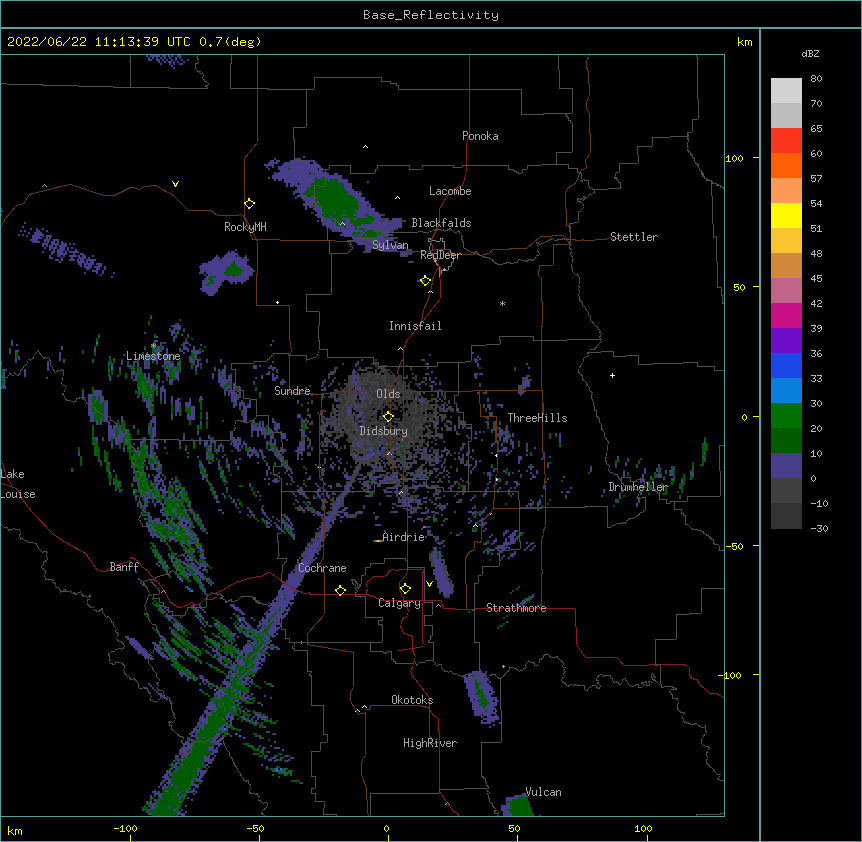
Task: Click the -50 tick on horizontal axis
Action: click(255, 828)
